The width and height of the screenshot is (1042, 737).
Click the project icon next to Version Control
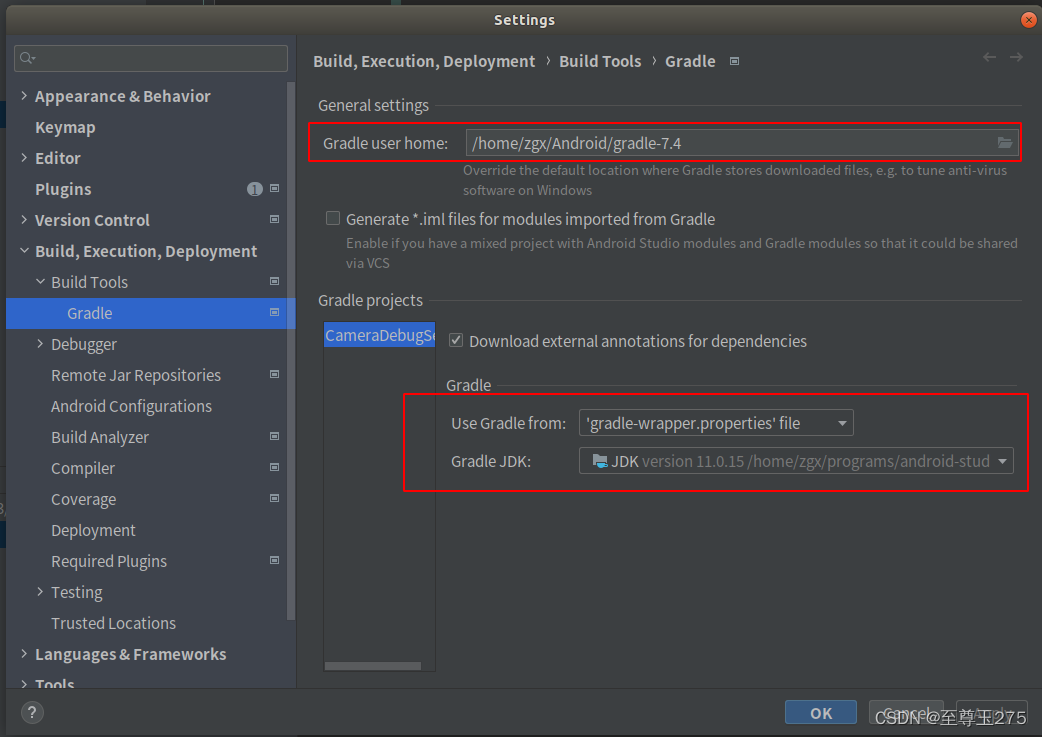[x=274, y=219]
